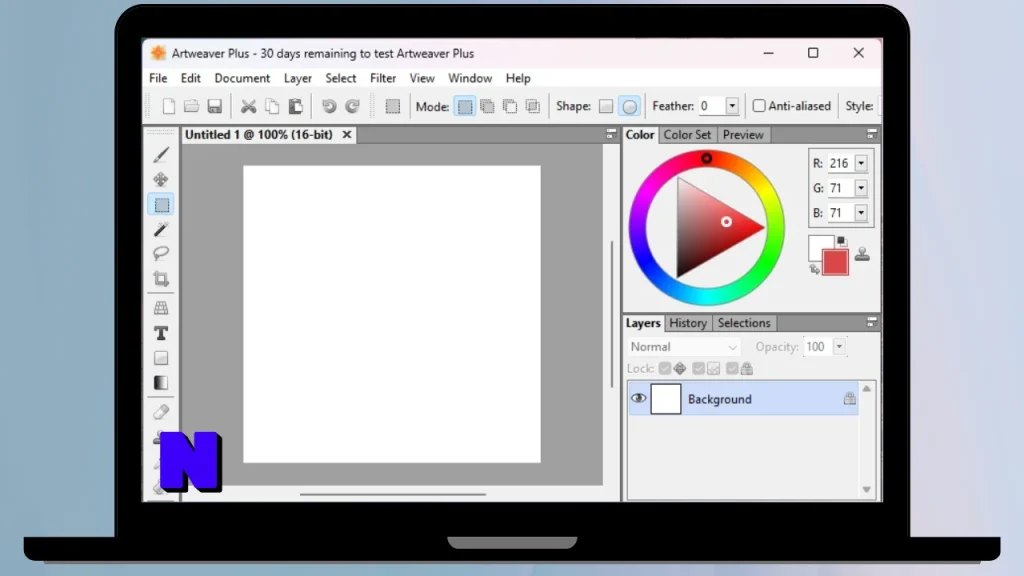Select the Gradient tool
Image resolution: width=1024 pixels, height=576 pixels.
coord(161,383)
